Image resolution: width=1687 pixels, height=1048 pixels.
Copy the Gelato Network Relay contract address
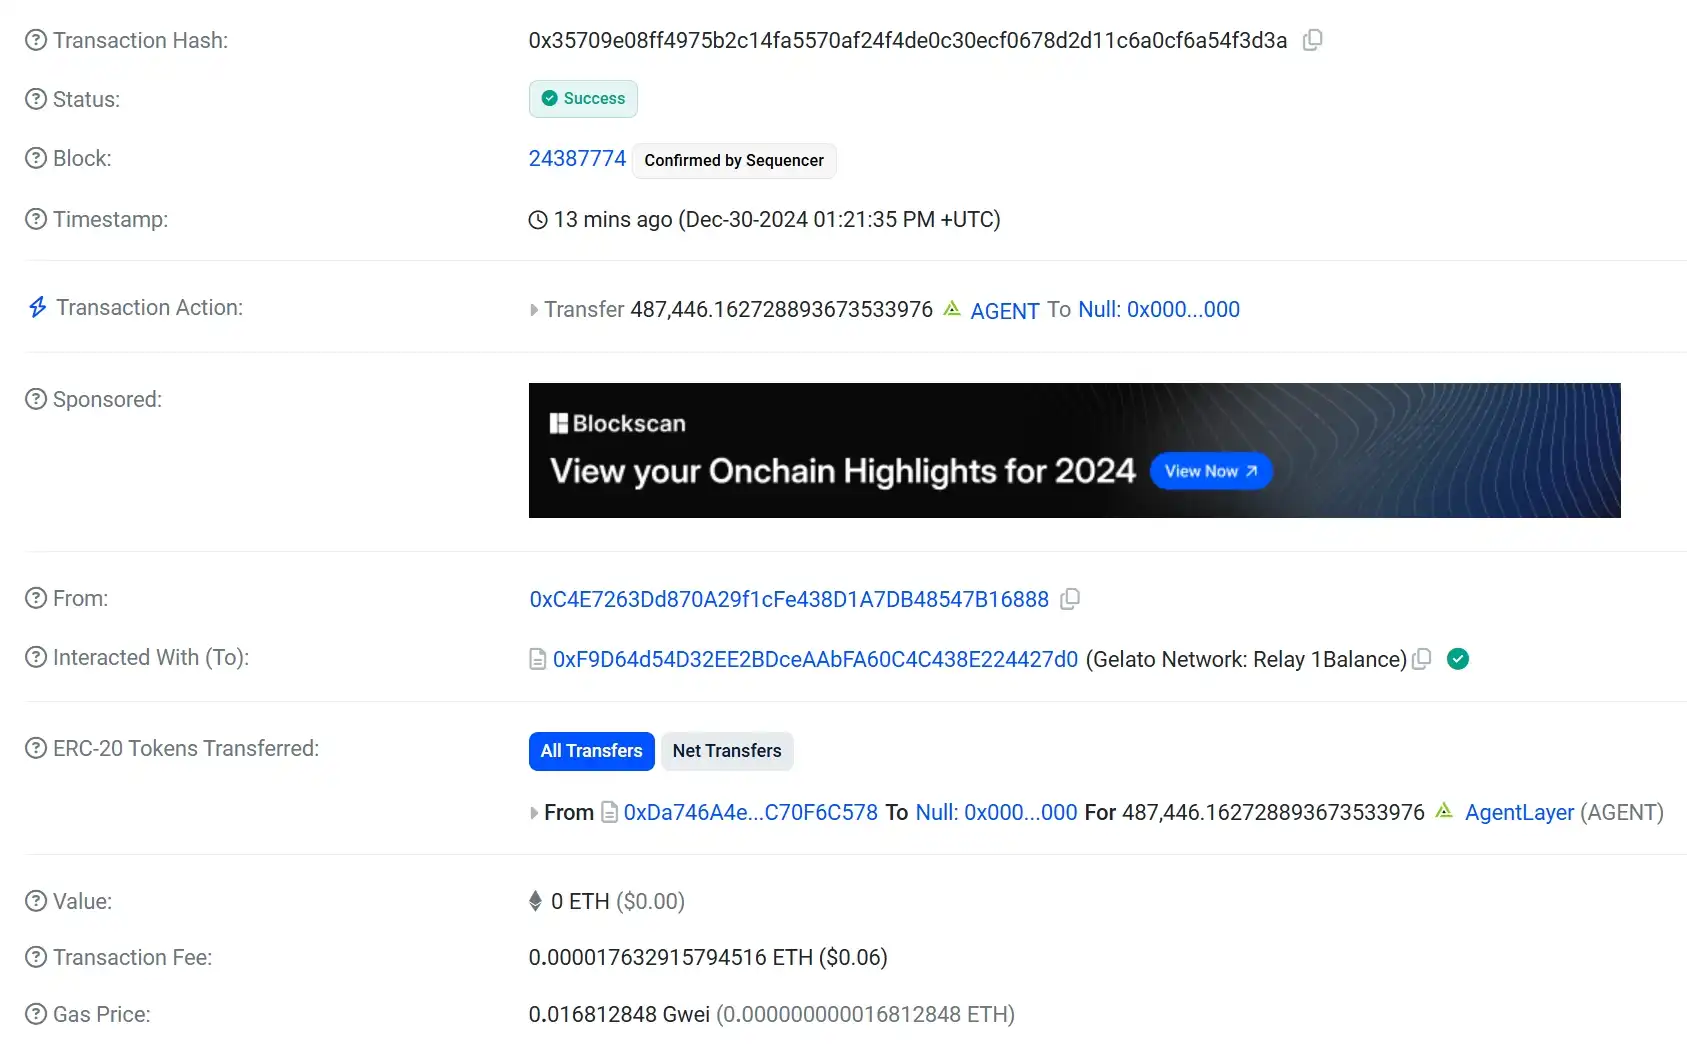1422,659
